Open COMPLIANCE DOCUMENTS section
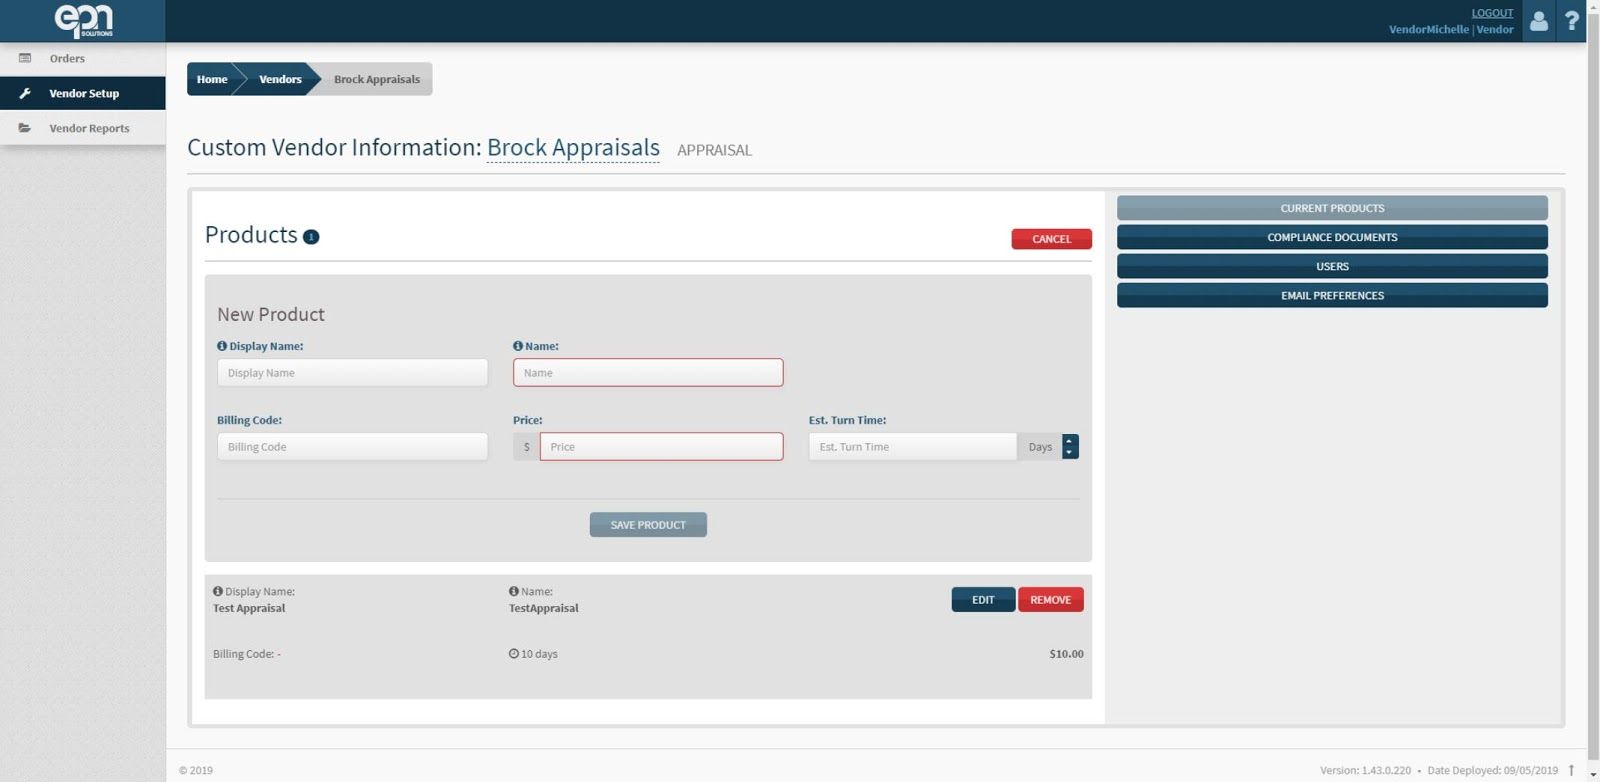Image resolution: width=1600 pixels, height=782 pixels. (1332, 237)
